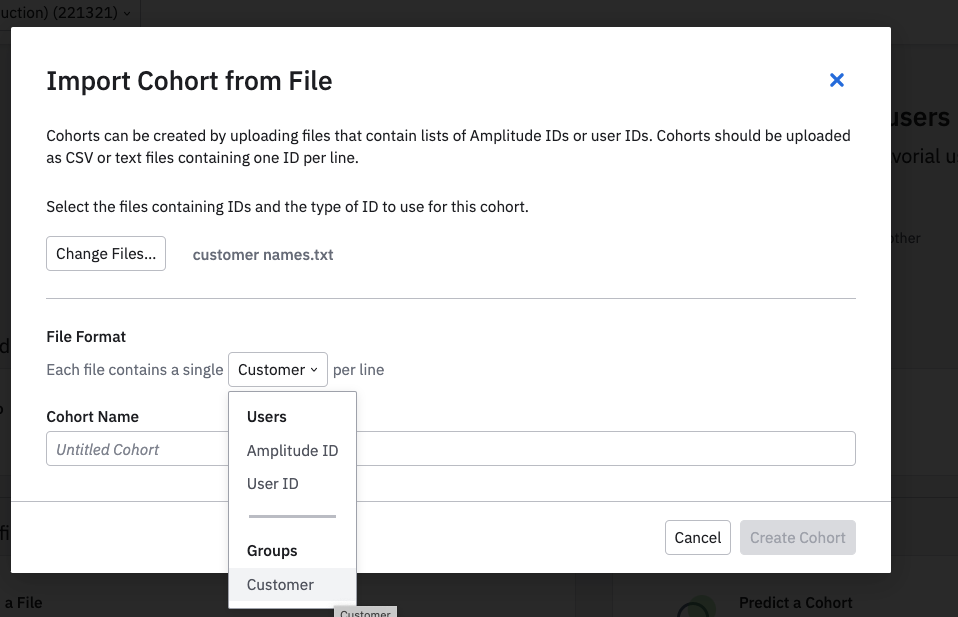The height and width of the screenshot is (617, 958).
Task: Click the uploaded file name customer names.txt
Action: pos(263,255)
